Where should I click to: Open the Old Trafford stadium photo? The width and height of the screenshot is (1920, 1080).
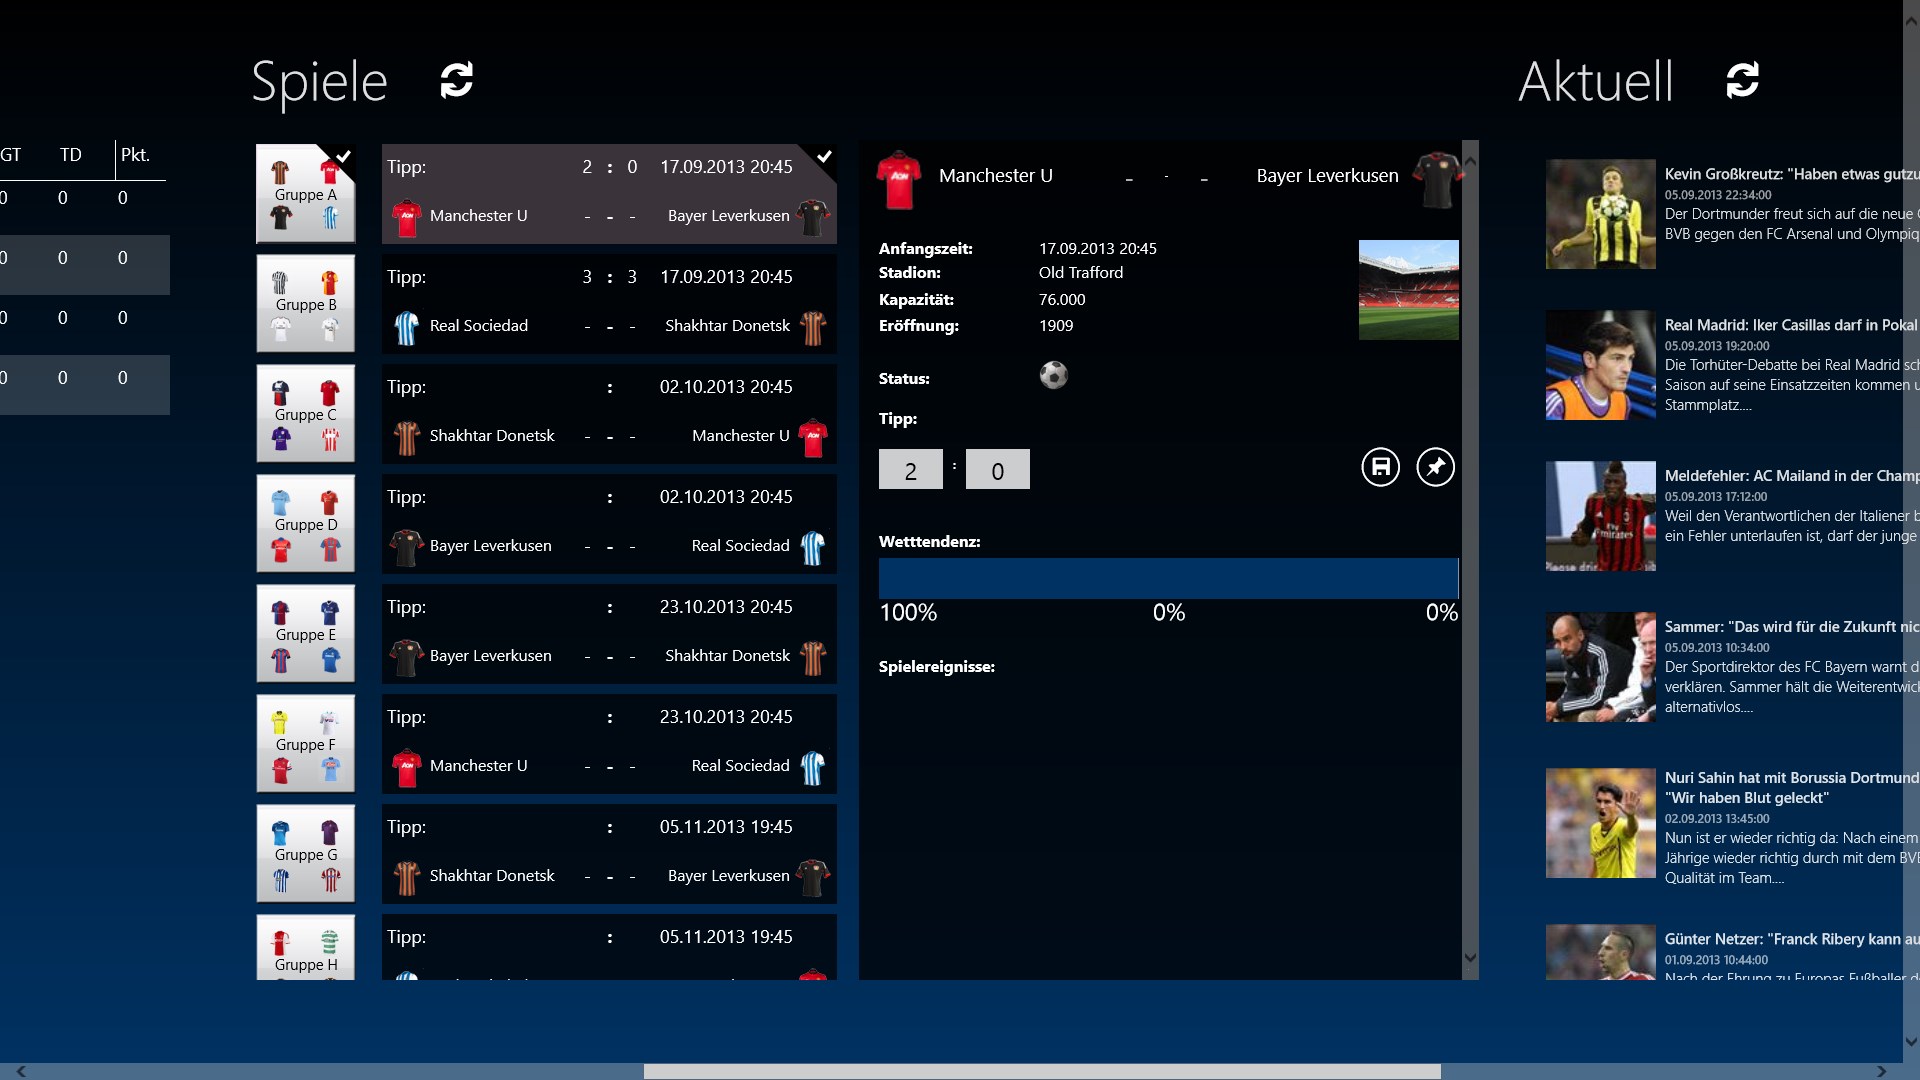[1408, 290]
